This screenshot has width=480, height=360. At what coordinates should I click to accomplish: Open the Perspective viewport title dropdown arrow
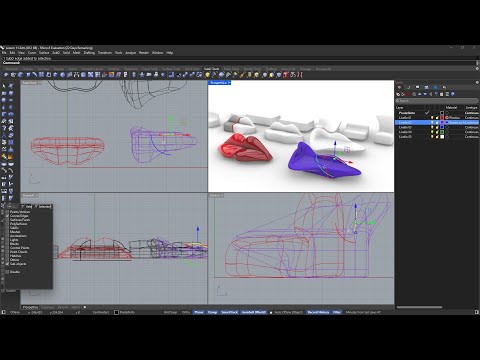click(x=229, y=82)
